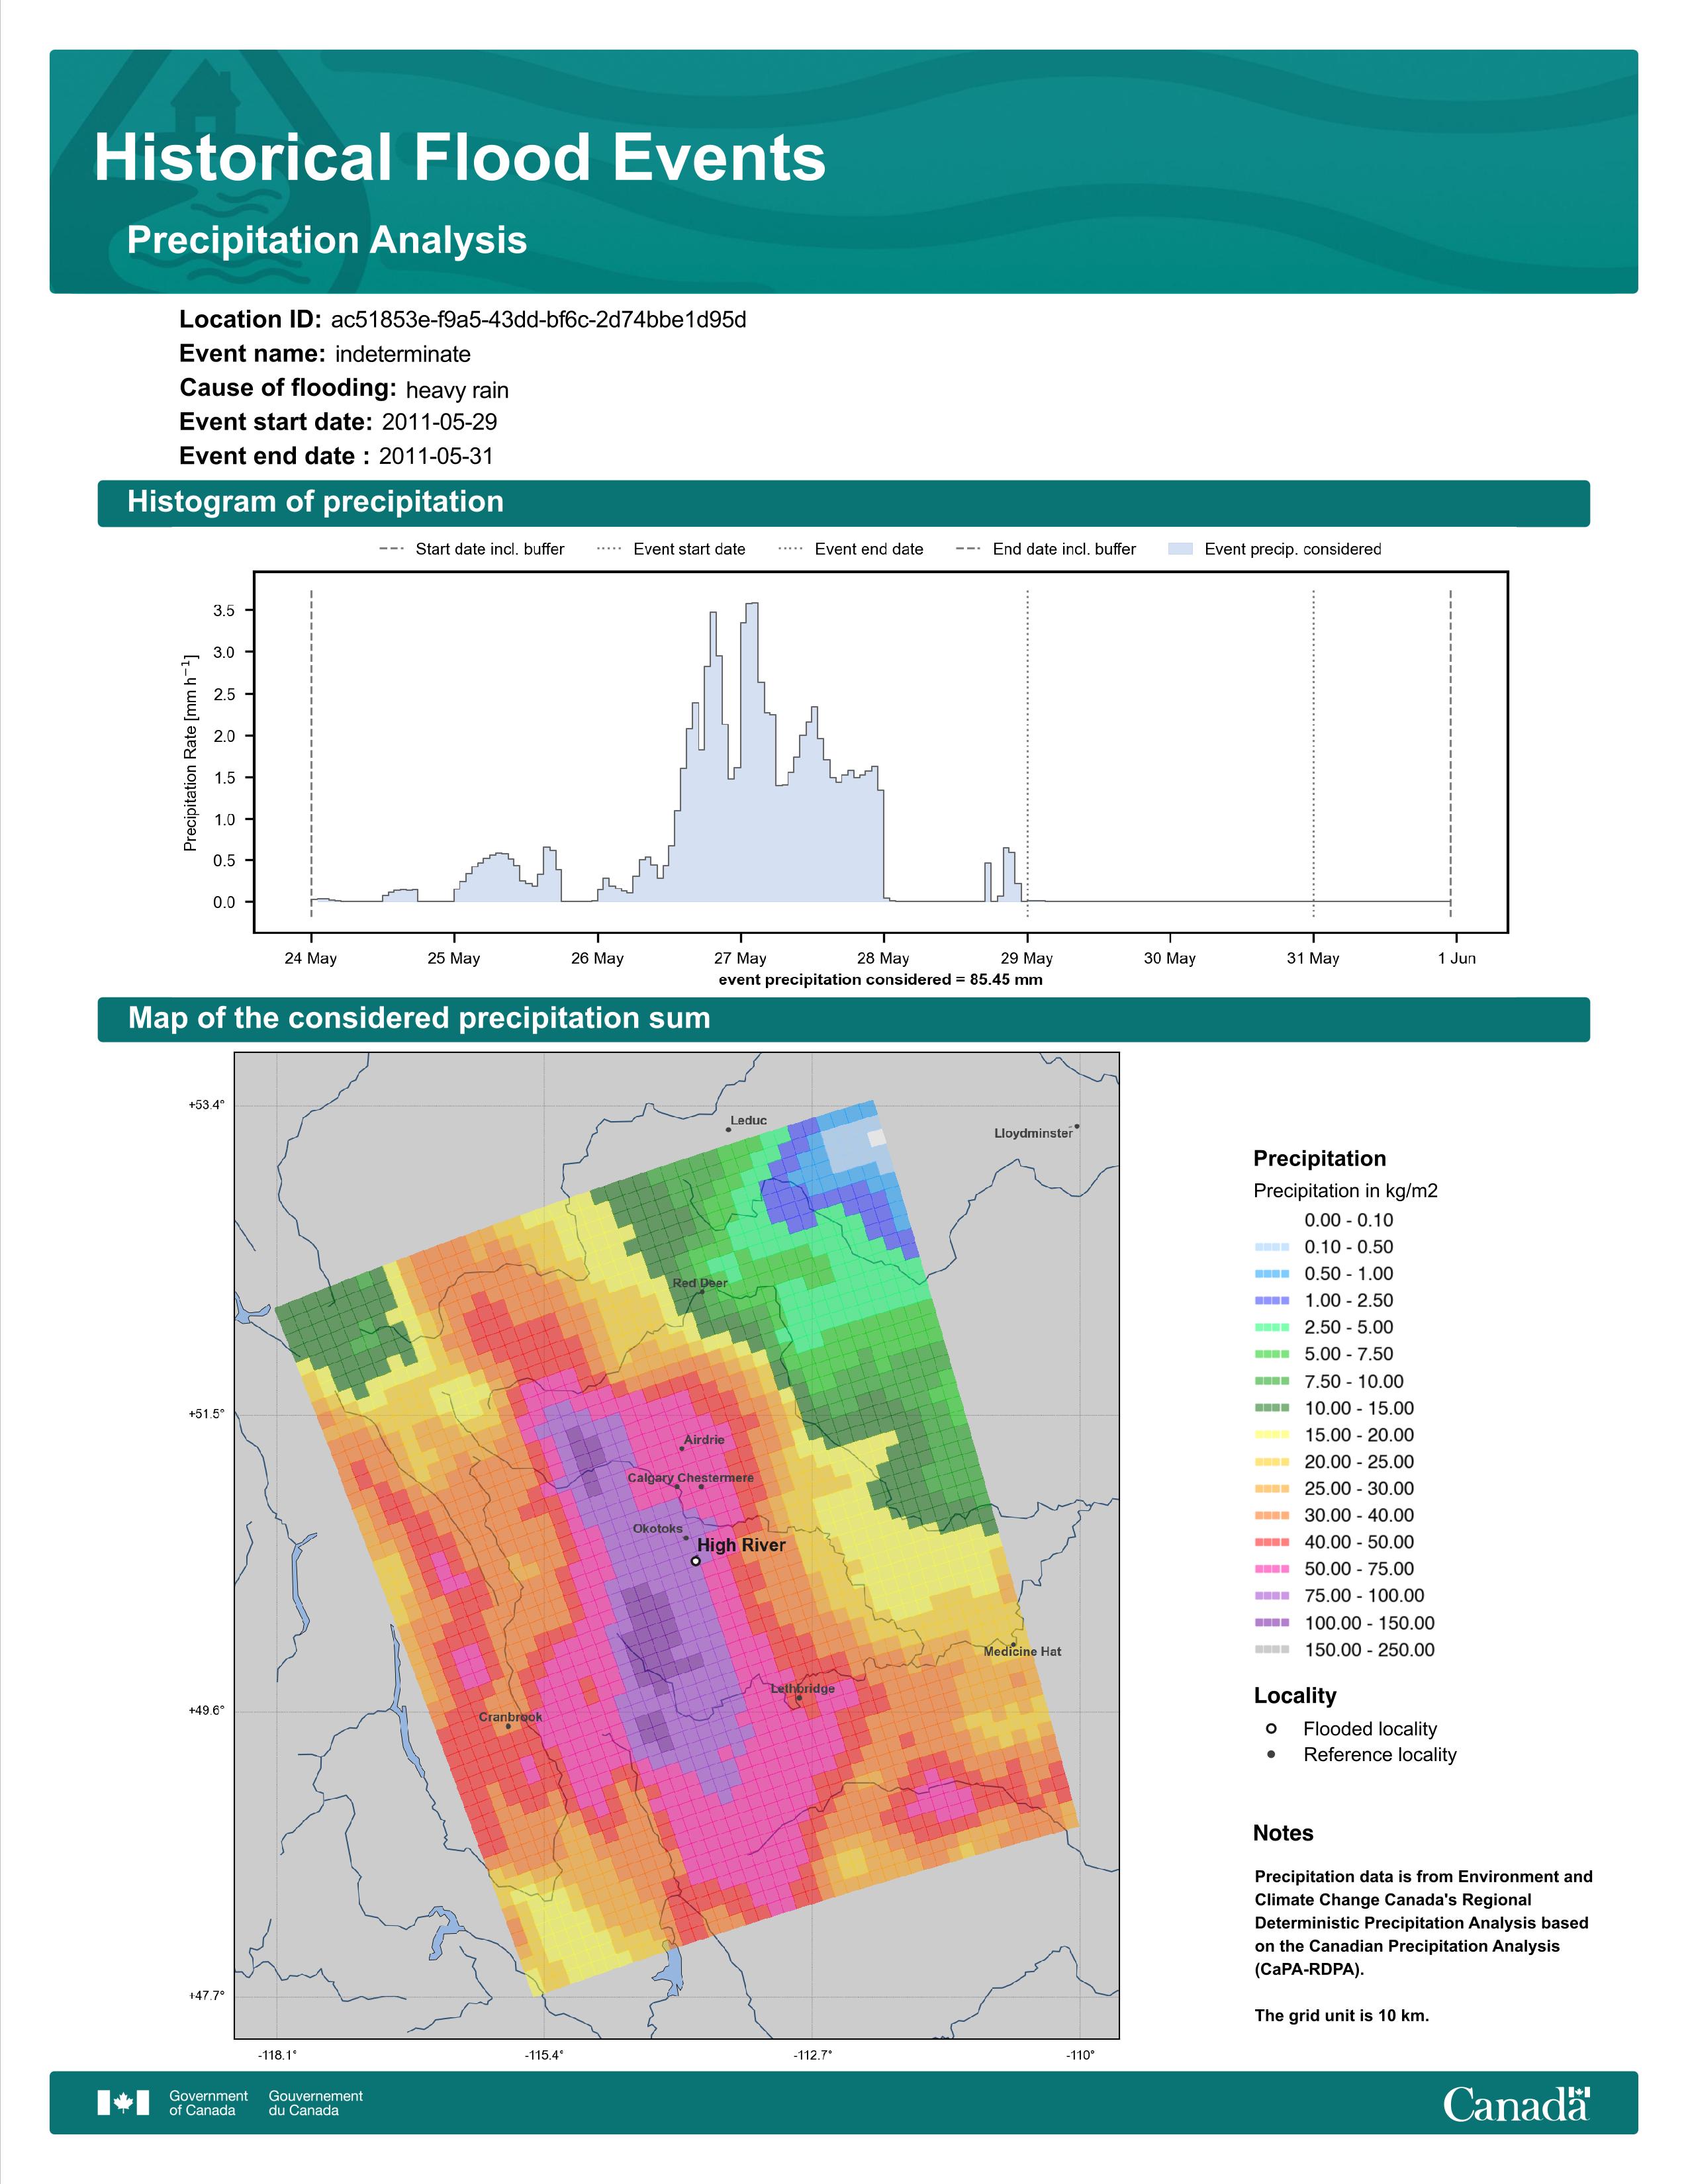Click the Cranbrook reference locality dot
Viewport: 1688px width, 2184px height.
click(x=508, y=1726)
